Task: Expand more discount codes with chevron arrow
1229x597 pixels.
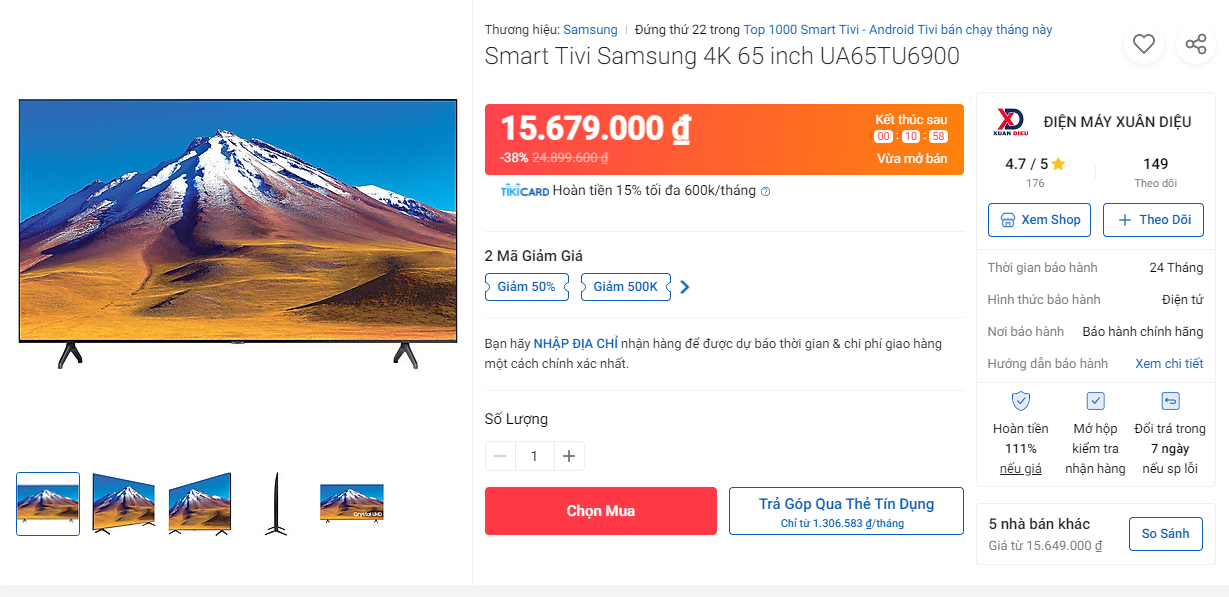Action: coord(685,287)
